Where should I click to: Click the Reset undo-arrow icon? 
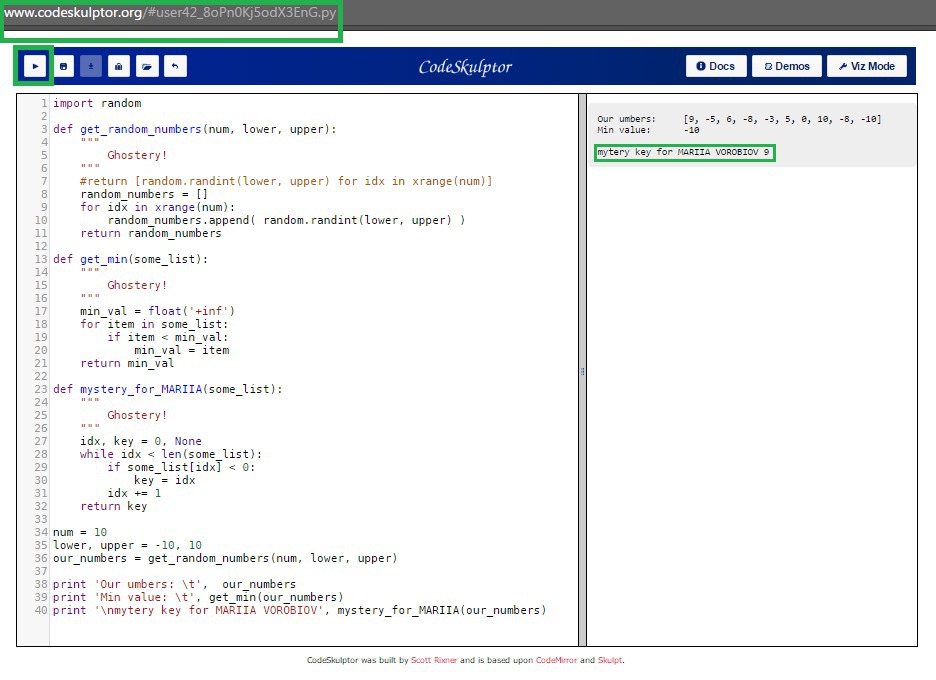point(175,66)
